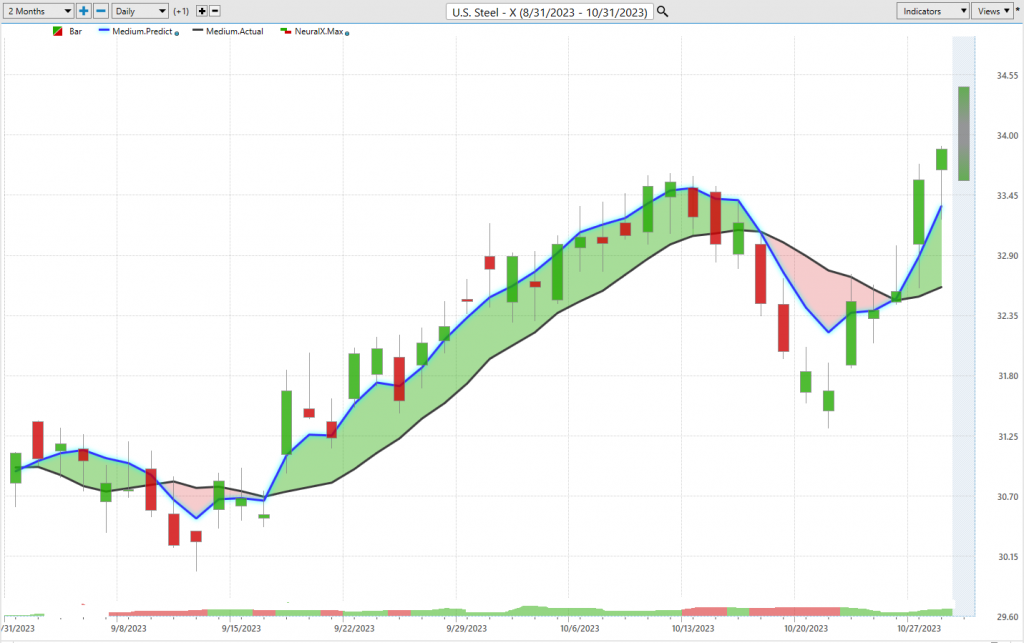This screenshot has height=643, width=1024.
Task: Click the U.S. Steel symbol field
Action: 549,12
